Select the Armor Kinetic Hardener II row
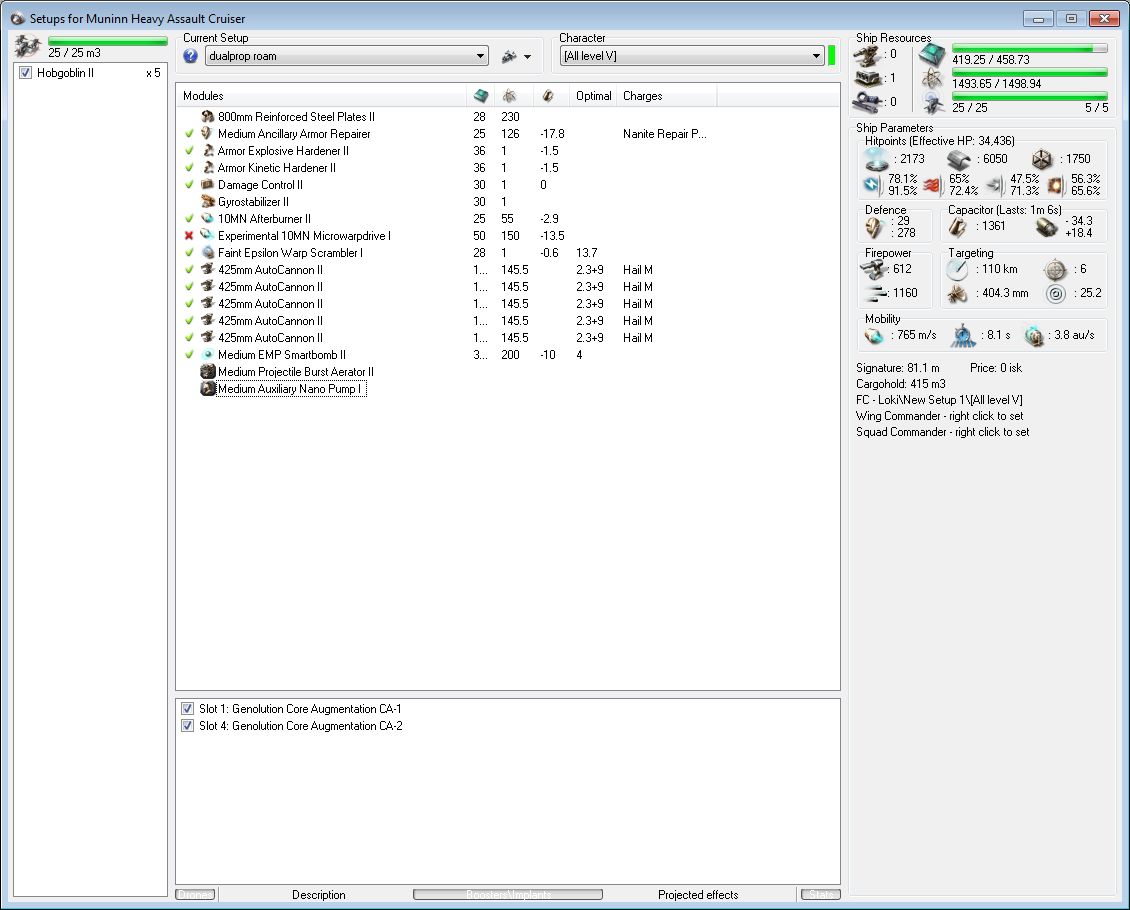The height and width of the screenshot is (910, 1130). pyautogui.click(x=508, y=168)
